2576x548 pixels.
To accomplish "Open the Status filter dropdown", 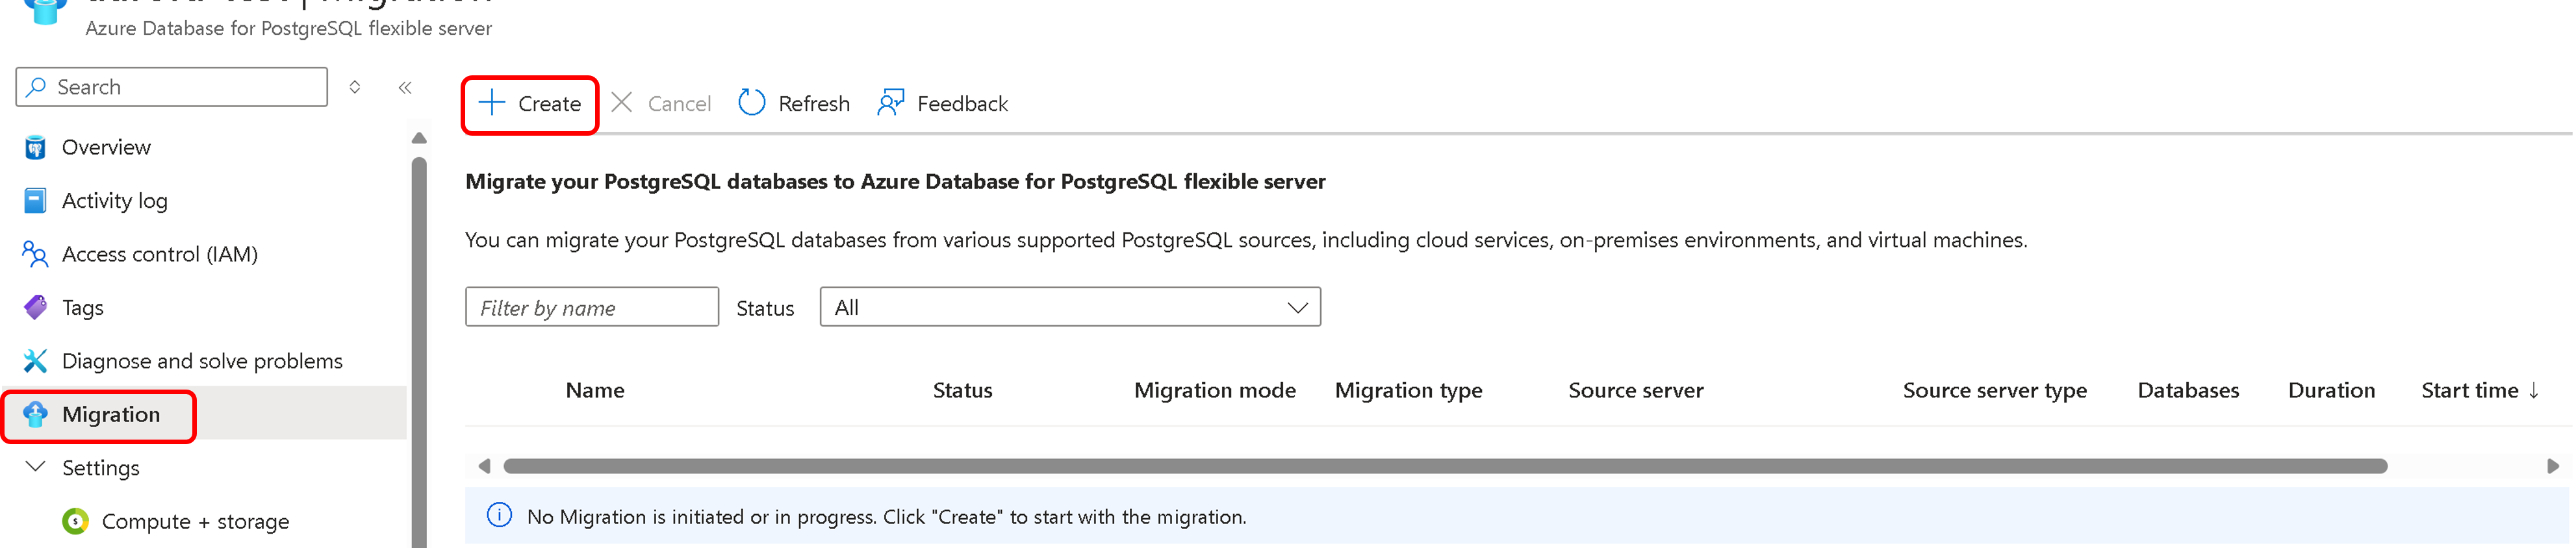I will point(1069,308).
